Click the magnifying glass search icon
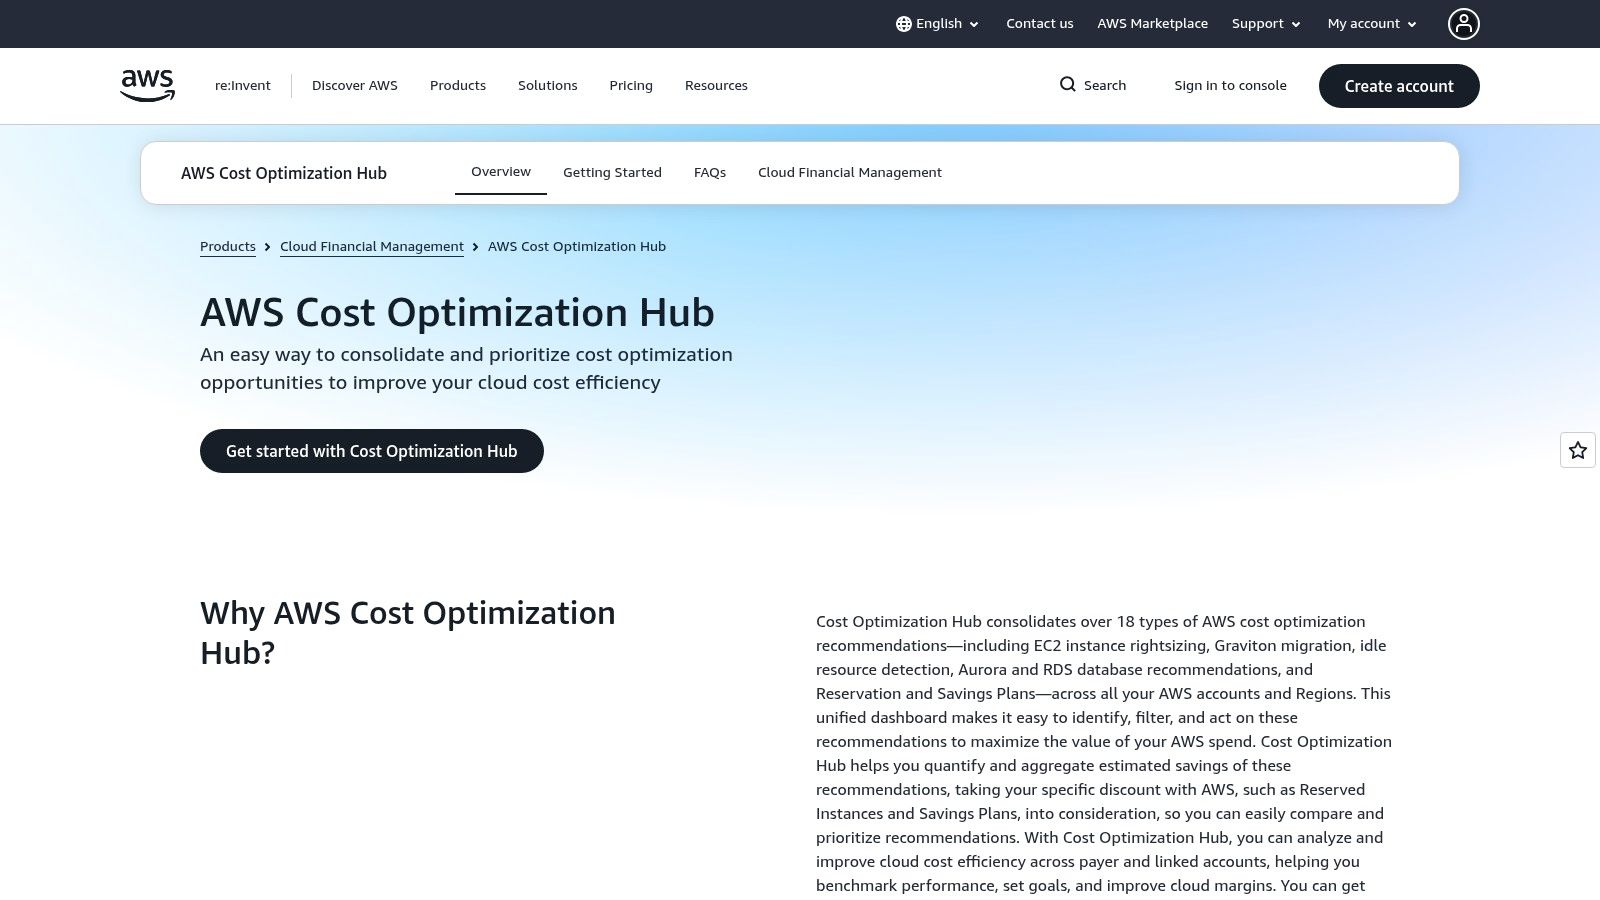The width and height of the screenshot is (1600, 900). click(1068, 85)
